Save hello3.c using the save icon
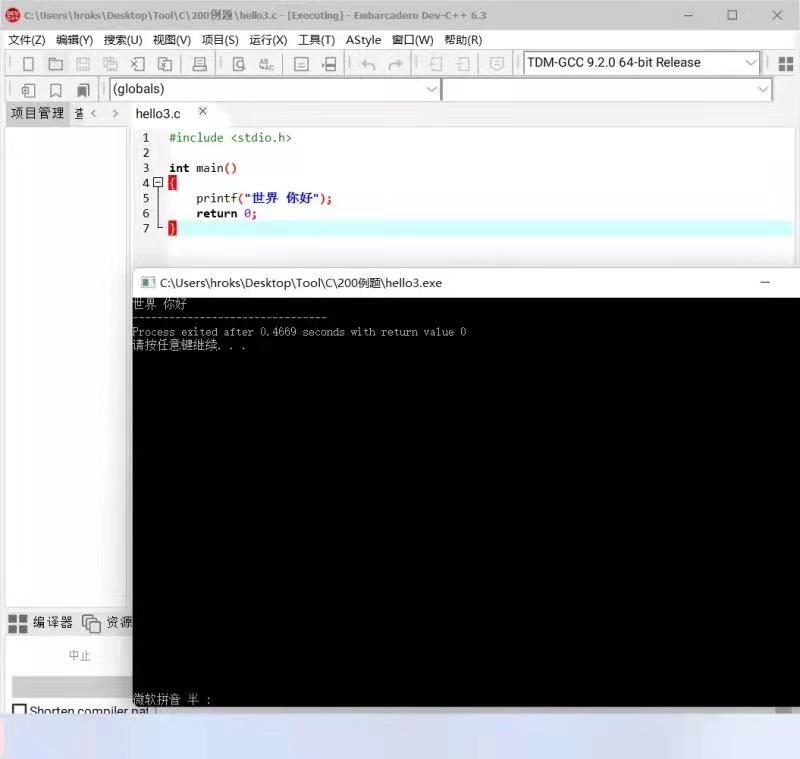 coord(83,63)
